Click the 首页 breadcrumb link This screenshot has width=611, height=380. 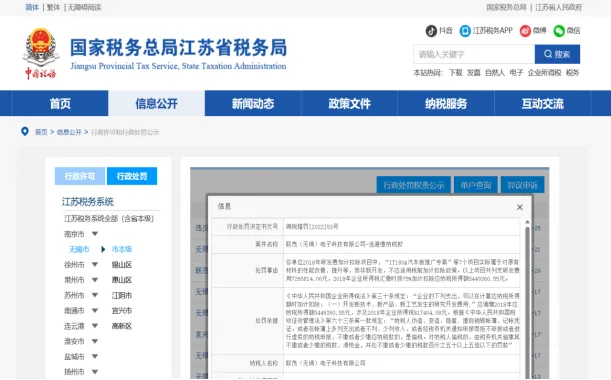(41, 132)
